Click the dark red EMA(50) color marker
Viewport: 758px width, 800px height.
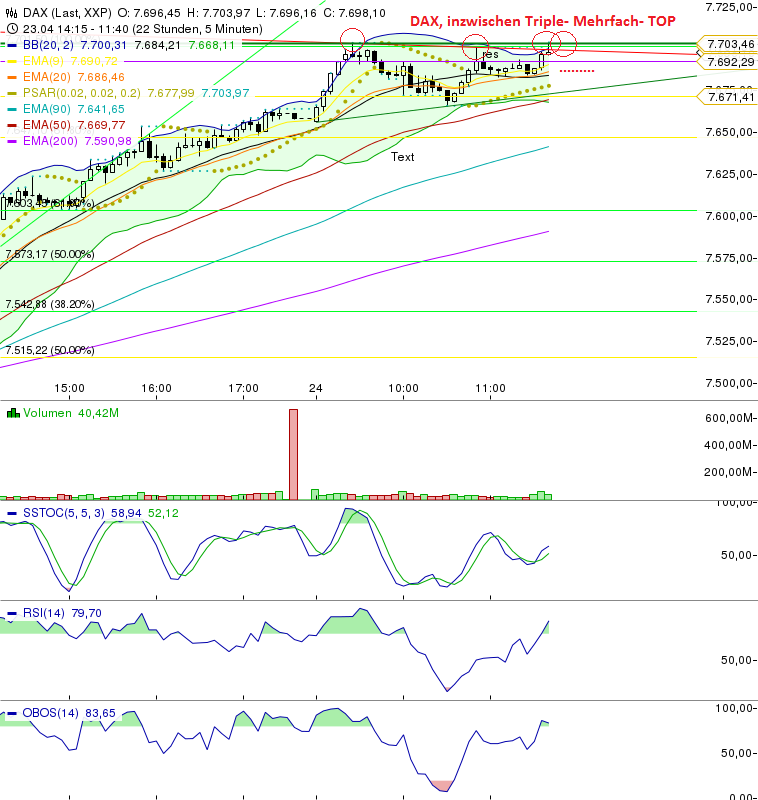pyautogui.click(x=12, y=125)
